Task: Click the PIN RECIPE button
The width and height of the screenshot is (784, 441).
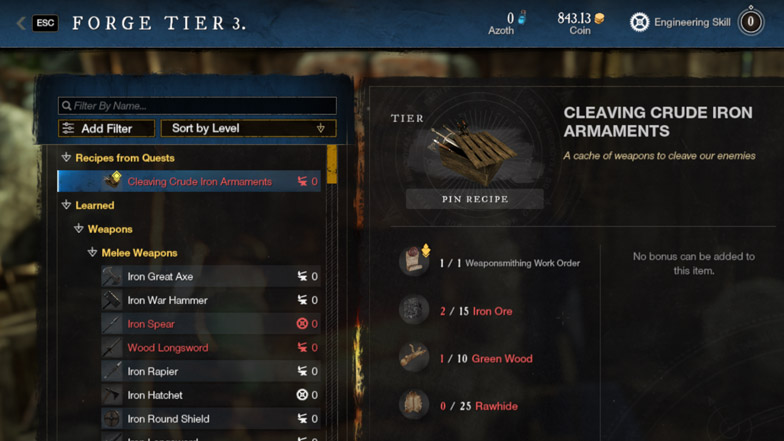Action: (x=474, y=199)
